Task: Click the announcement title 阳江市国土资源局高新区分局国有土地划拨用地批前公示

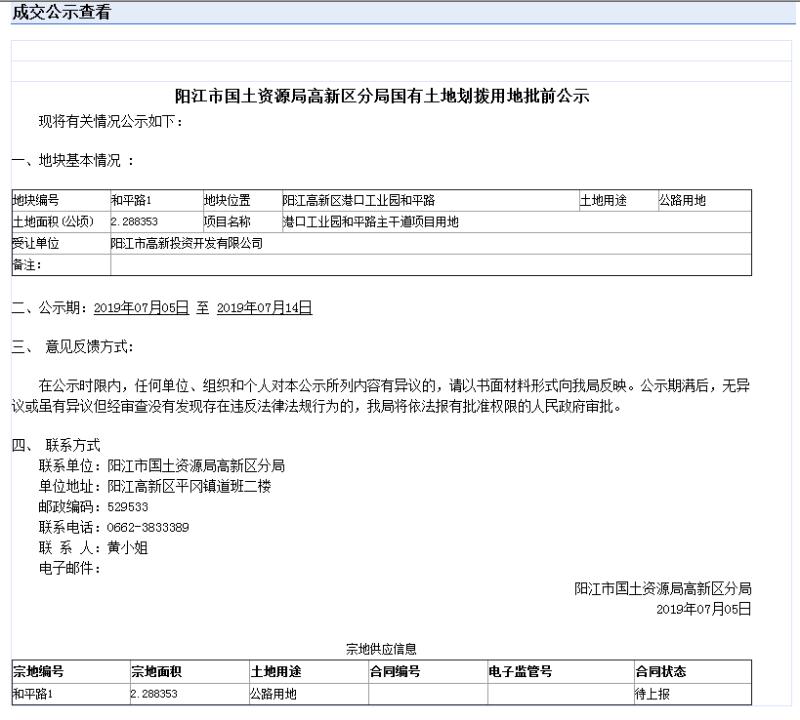Action: pyautogui.click(x=382, y=97)
